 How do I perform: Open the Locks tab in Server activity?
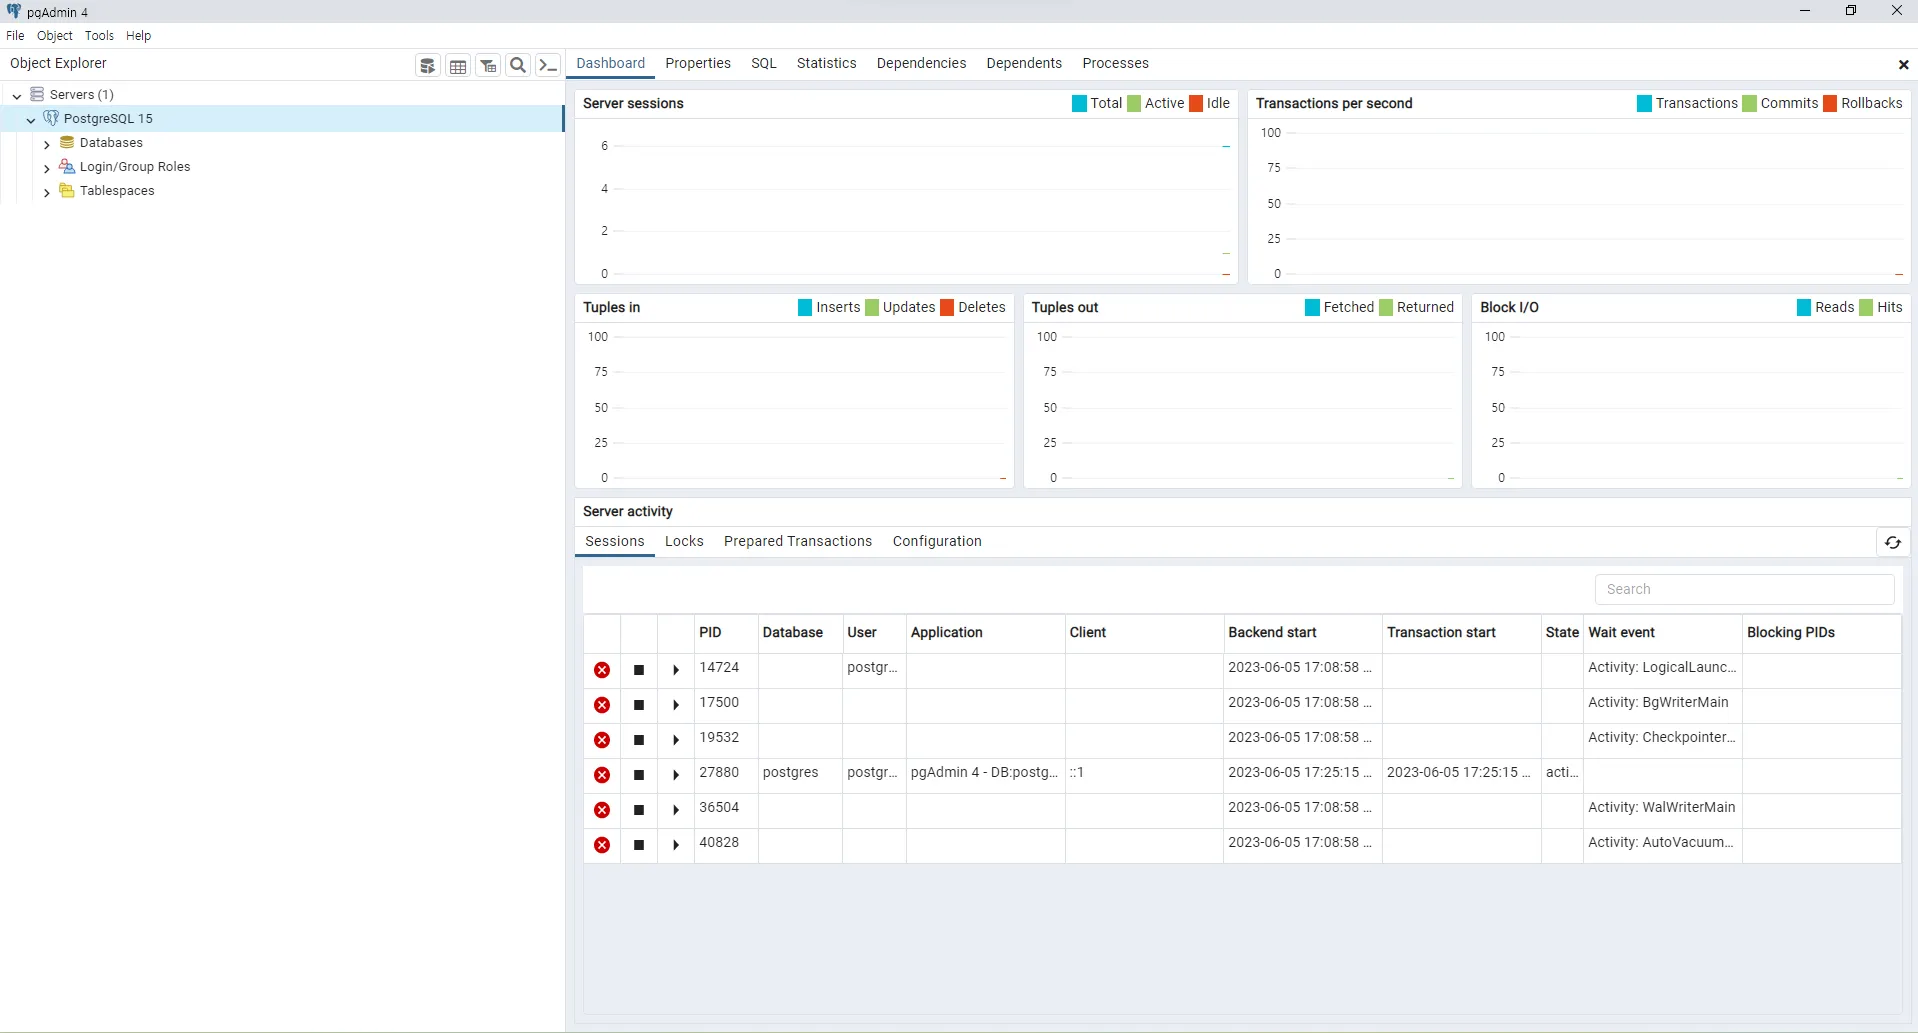click(684, 541)
